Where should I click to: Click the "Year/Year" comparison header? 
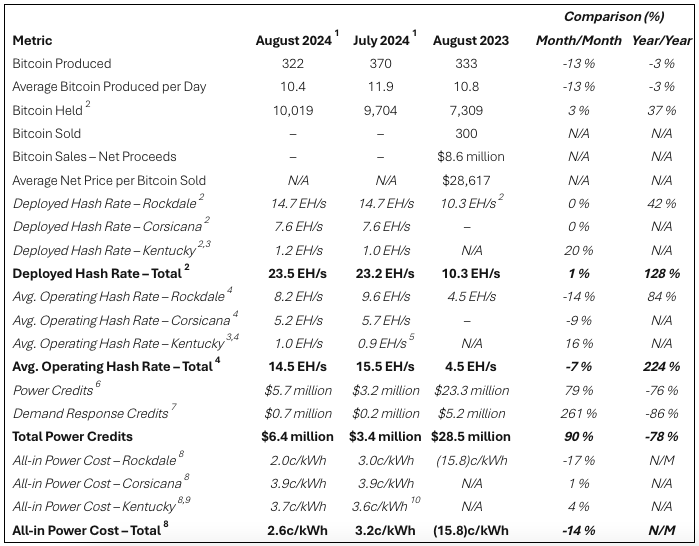(661, 41)
